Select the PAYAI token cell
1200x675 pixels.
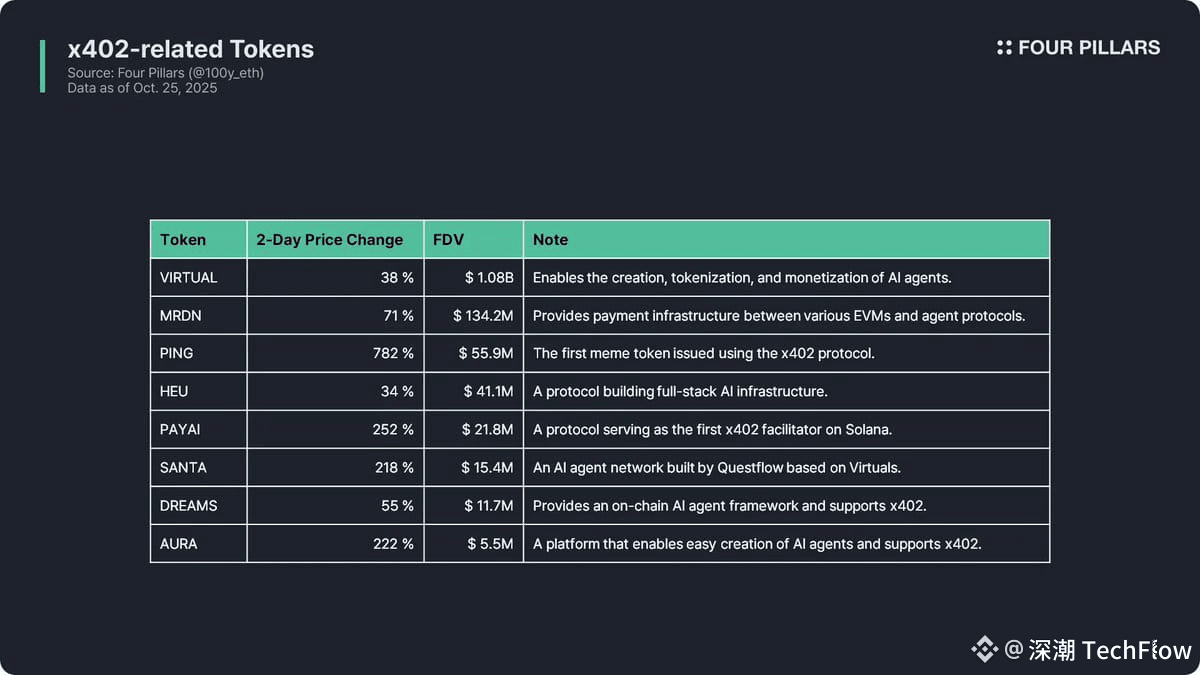(x=182, y=429)
